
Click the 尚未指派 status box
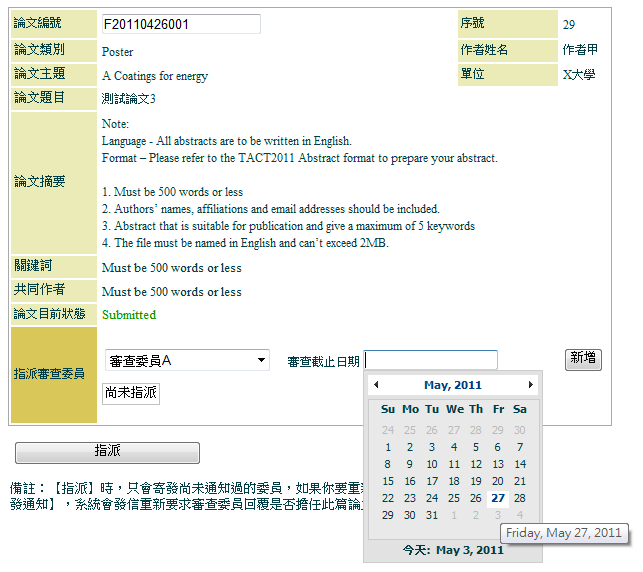tap(131, 393)
